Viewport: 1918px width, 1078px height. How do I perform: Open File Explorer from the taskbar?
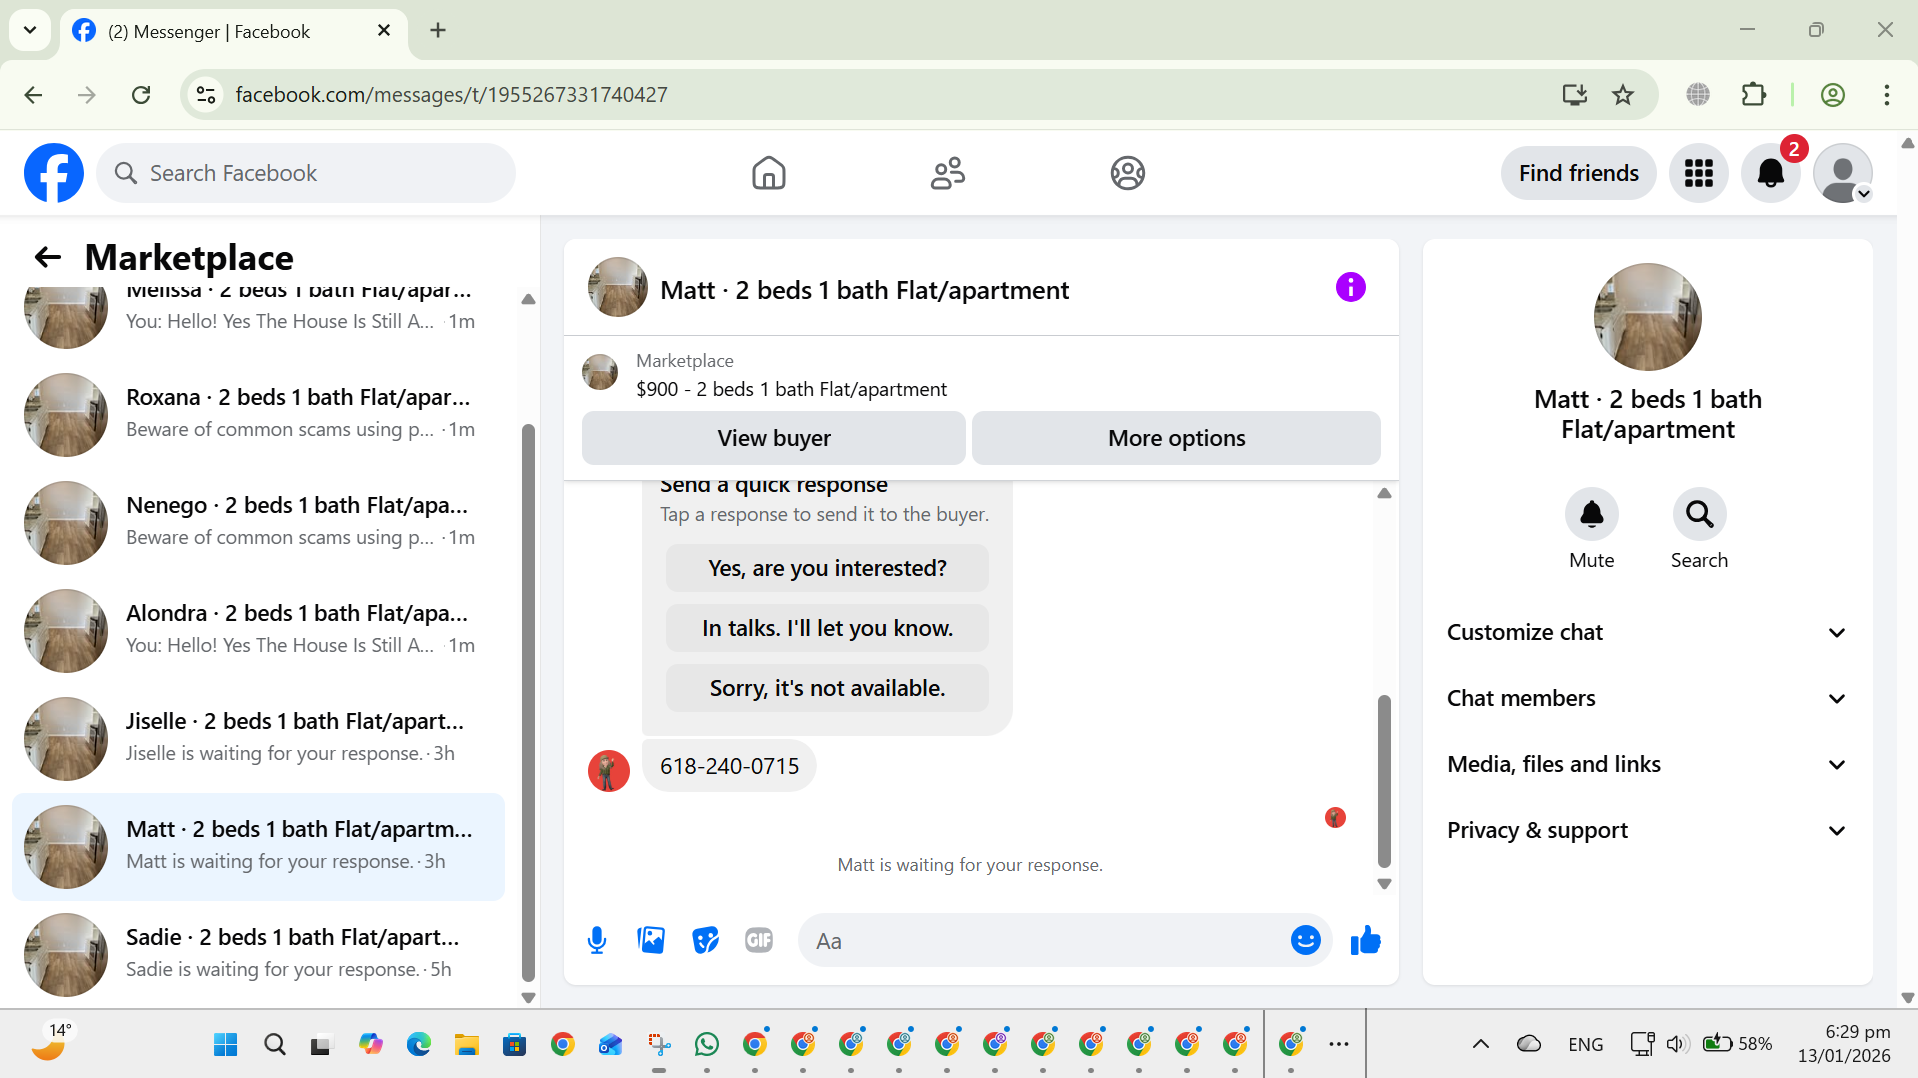click(x=466, y=1044)
